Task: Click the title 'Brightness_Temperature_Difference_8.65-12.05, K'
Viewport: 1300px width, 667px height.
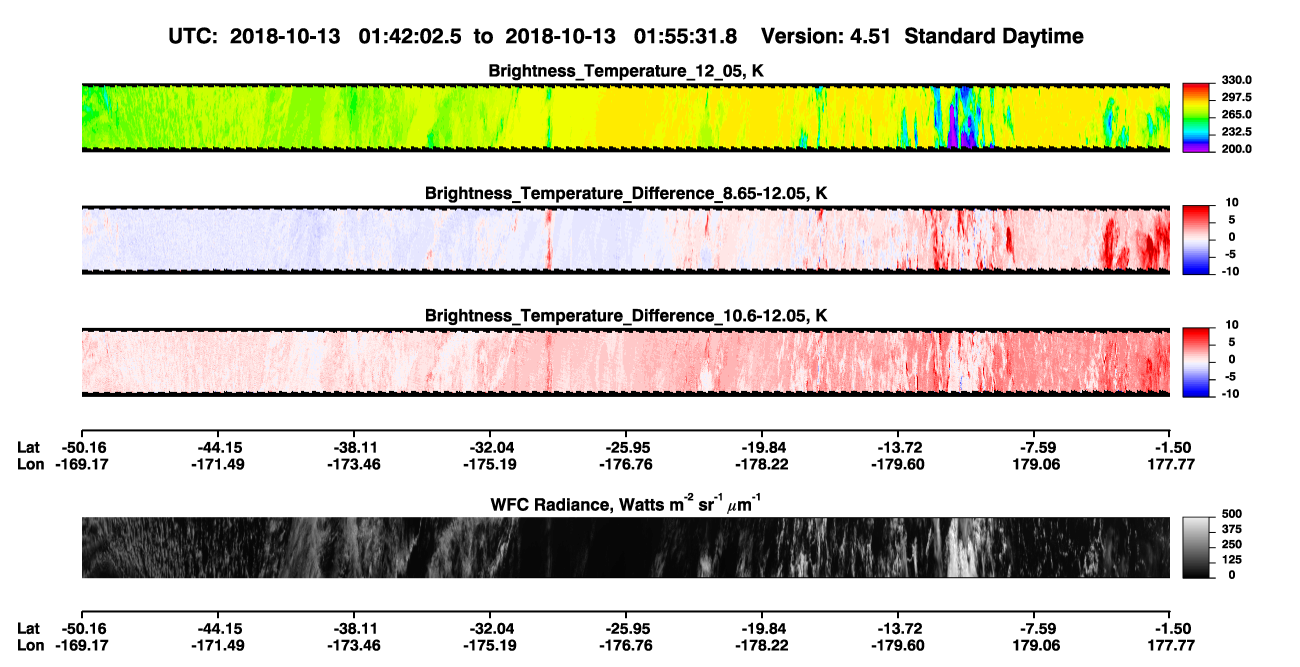Action: click(x=626, y=193)
